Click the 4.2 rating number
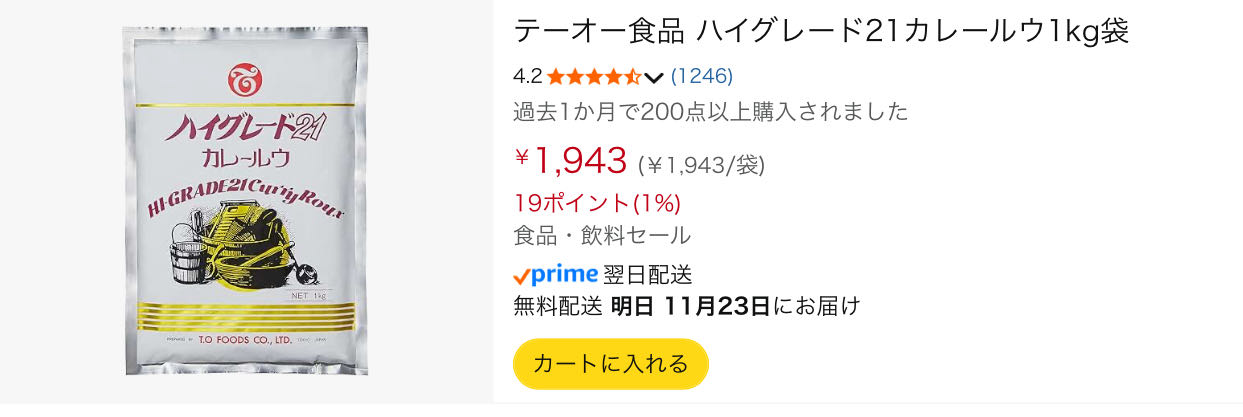The width and height of the screenshot is (1243, 417). tap(526, 76)
